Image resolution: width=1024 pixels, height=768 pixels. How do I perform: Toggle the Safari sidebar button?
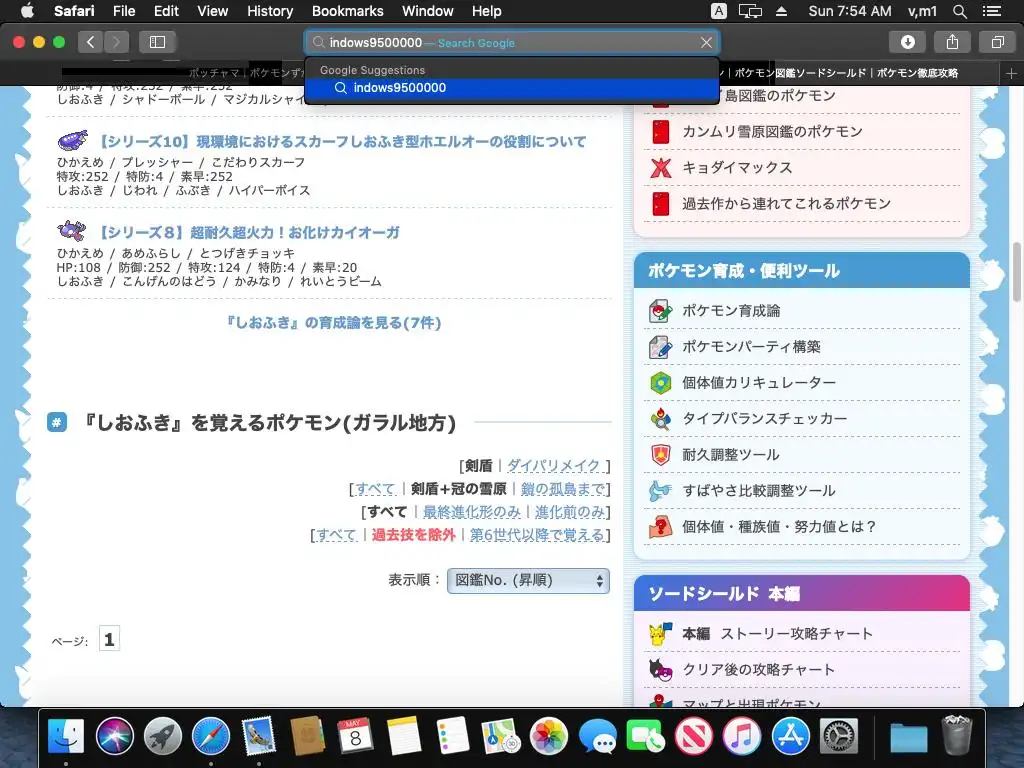[x=157, y=42]
